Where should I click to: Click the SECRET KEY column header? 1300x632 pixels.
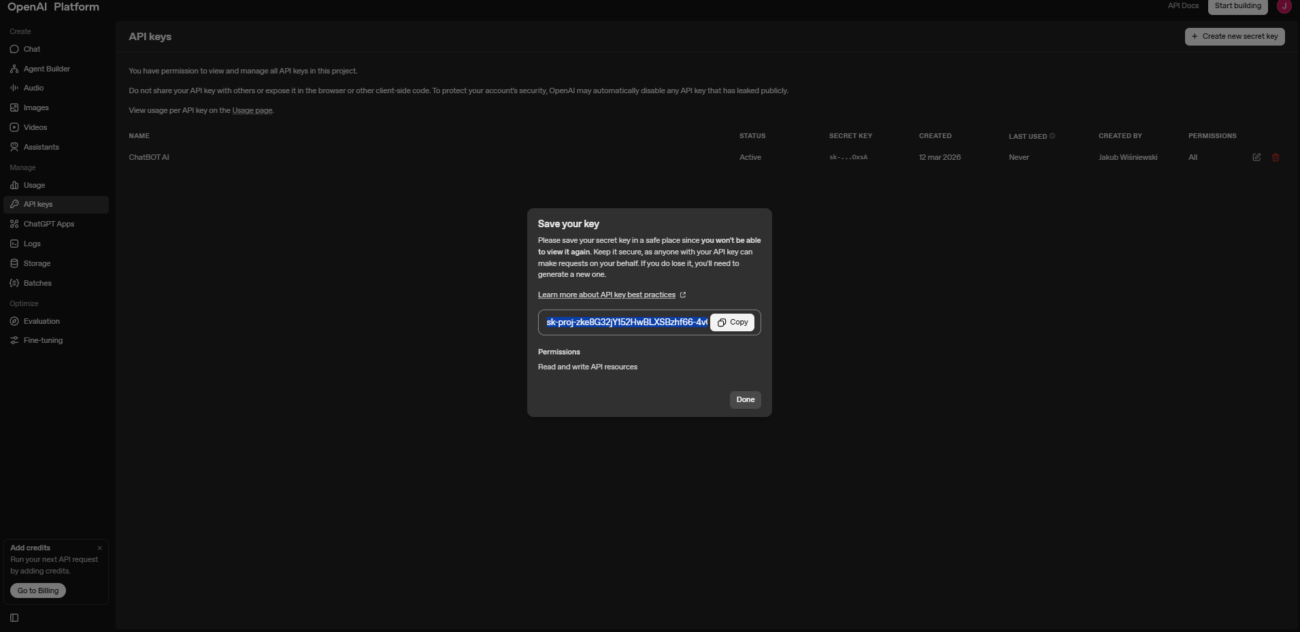pos(850,136)
